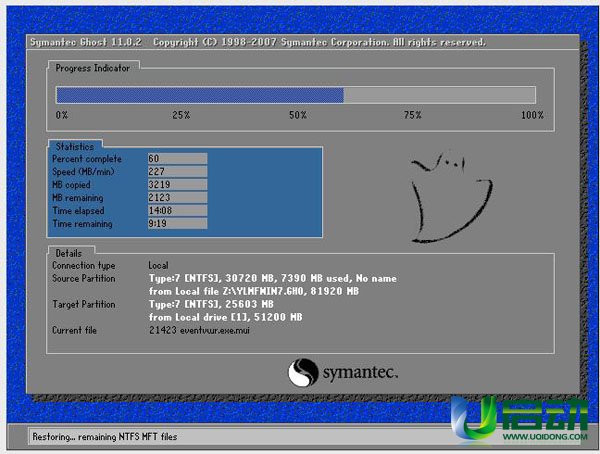The width and height of the screenshot is (600, 454).
Task: Click the Time elapsed label
Action: coord(78,211)
